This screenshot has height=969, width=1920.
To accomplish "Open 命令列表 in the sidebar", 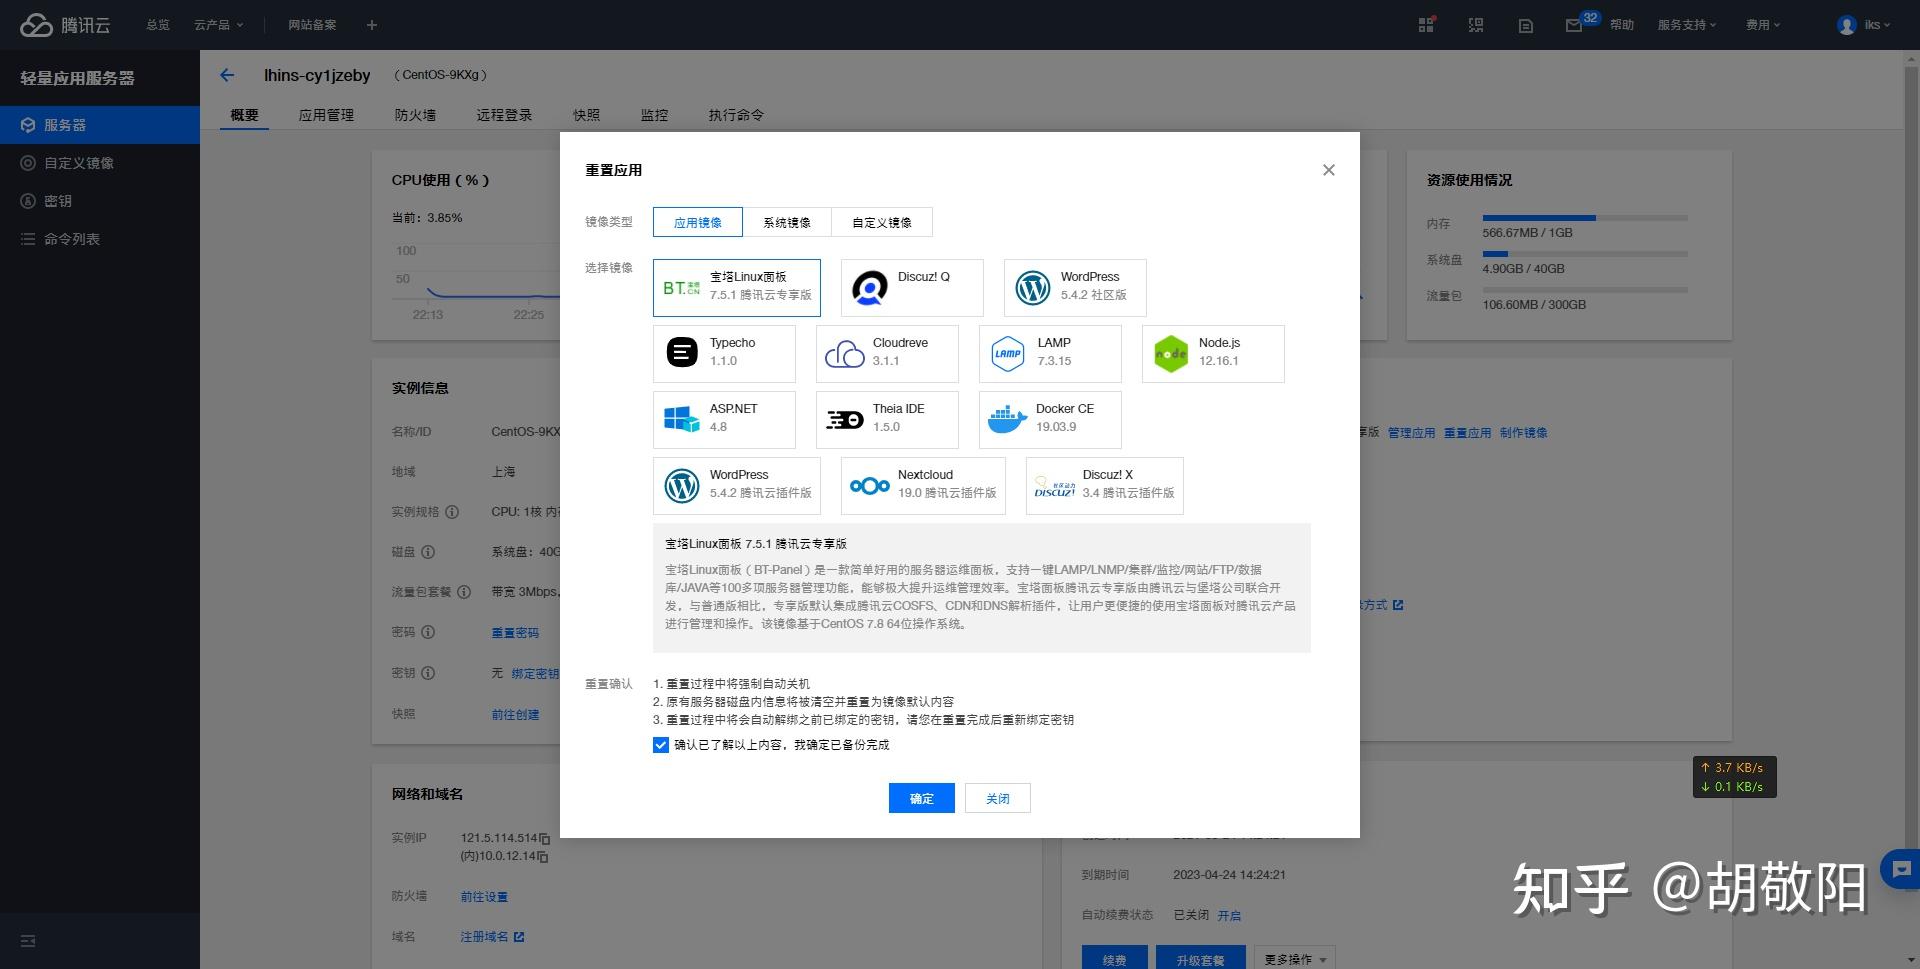I will pos(100,239).
